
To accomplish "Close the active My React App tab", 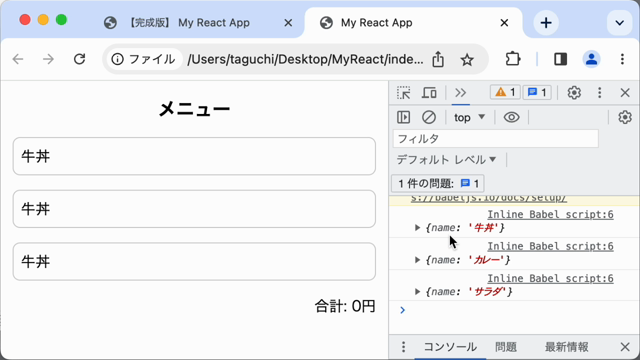I will pyautogui.click(x=504, y=23).
